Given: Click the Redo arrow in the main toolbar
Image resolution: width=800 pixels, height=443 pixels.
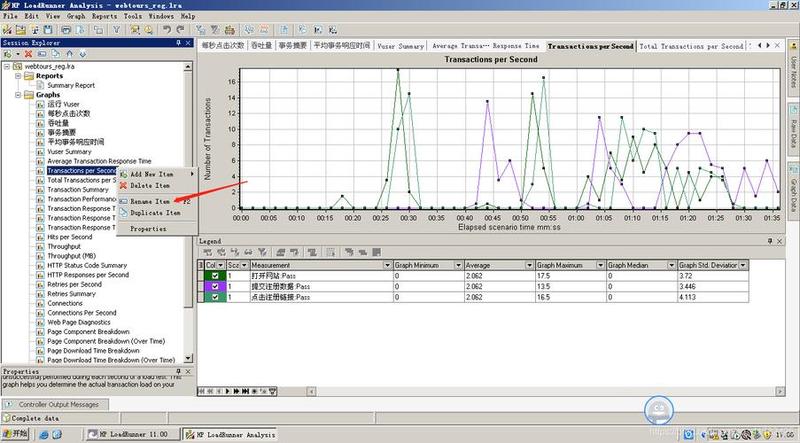Looking at the screenshot, I should click(x=180, y=30).
